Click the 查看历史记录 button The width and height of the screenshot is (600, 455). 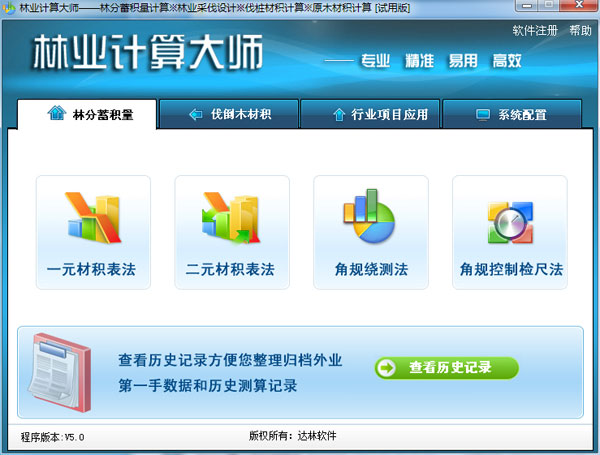(447, 368)
